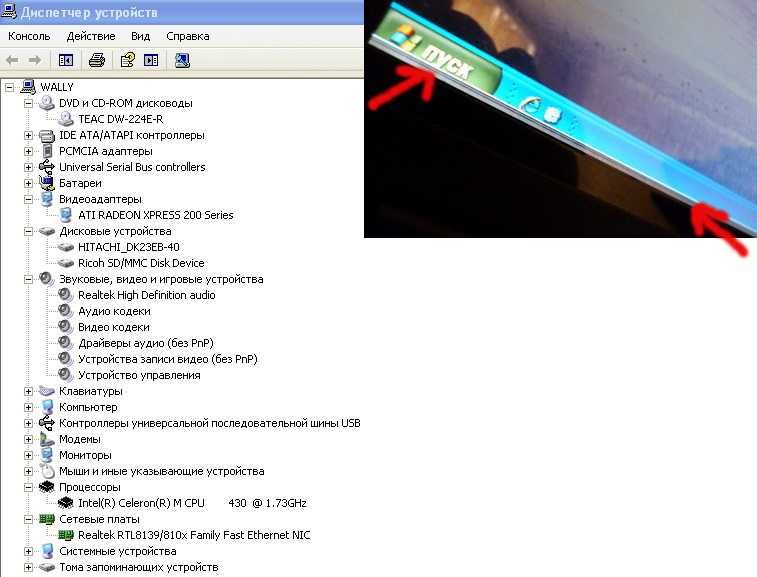The width and height of the screenshot is (757, 577).
Task: Select Устройства записи видео (без PnP)
Action: [168, 359]
